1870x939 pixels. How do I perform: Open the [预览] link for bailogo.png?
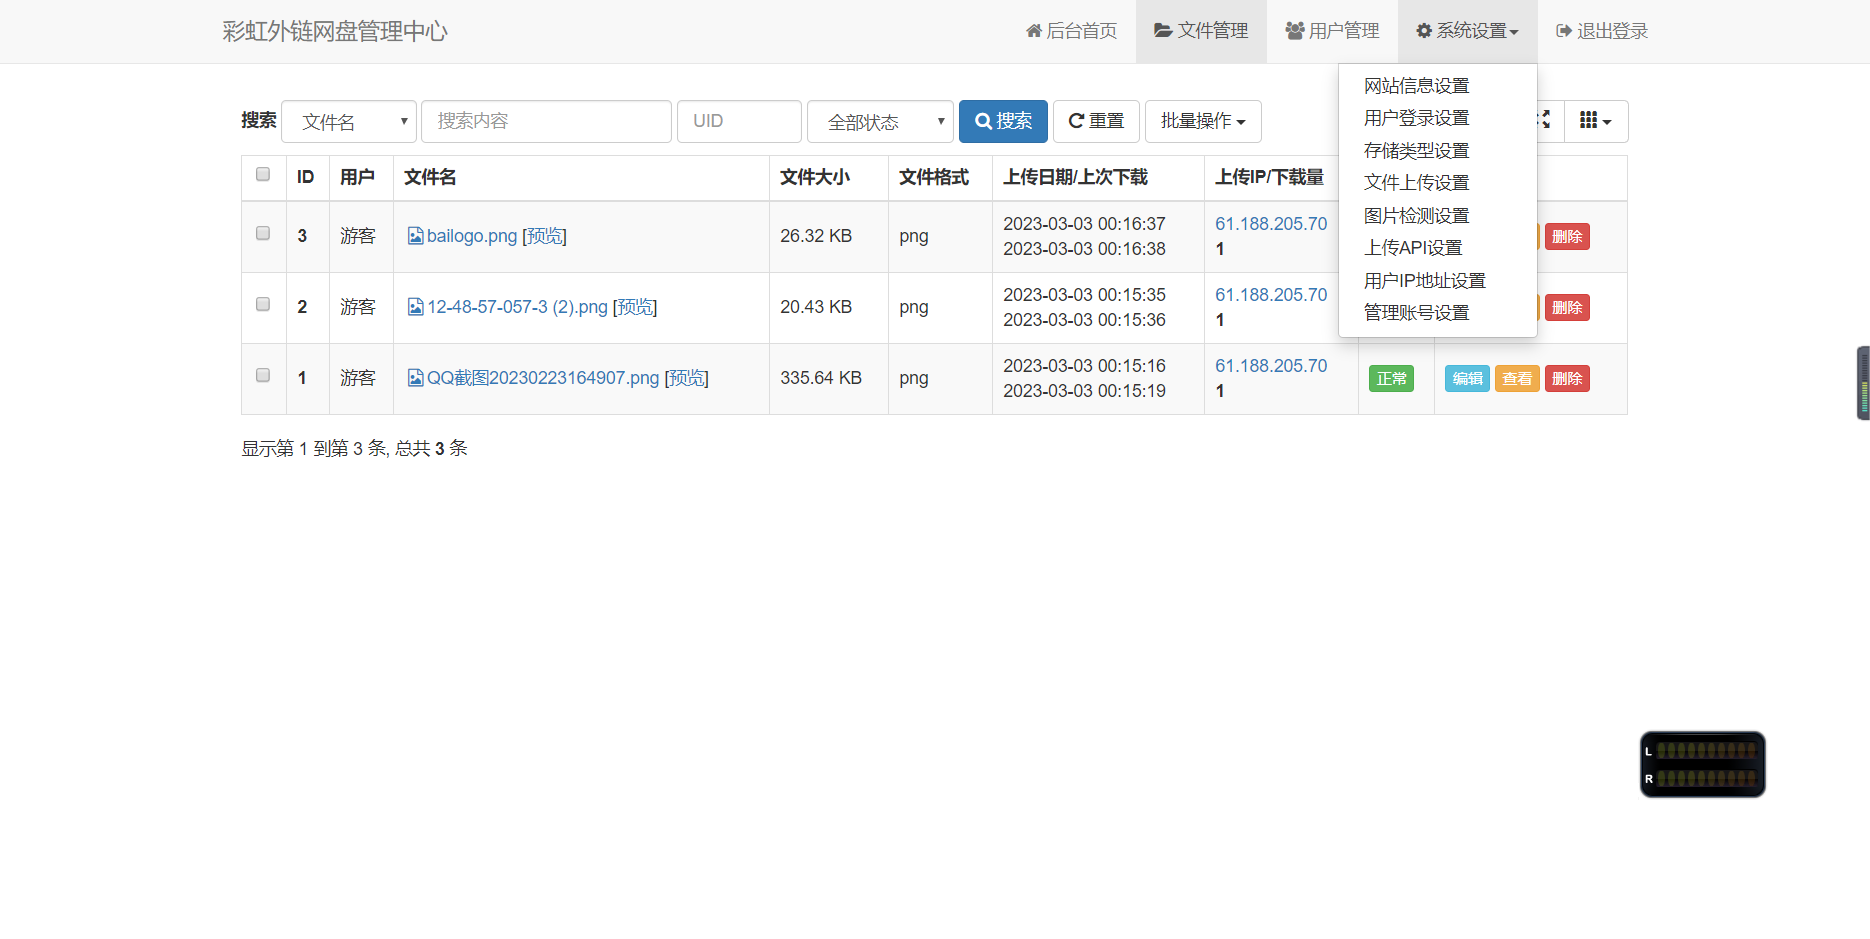[x=544, y=235]
